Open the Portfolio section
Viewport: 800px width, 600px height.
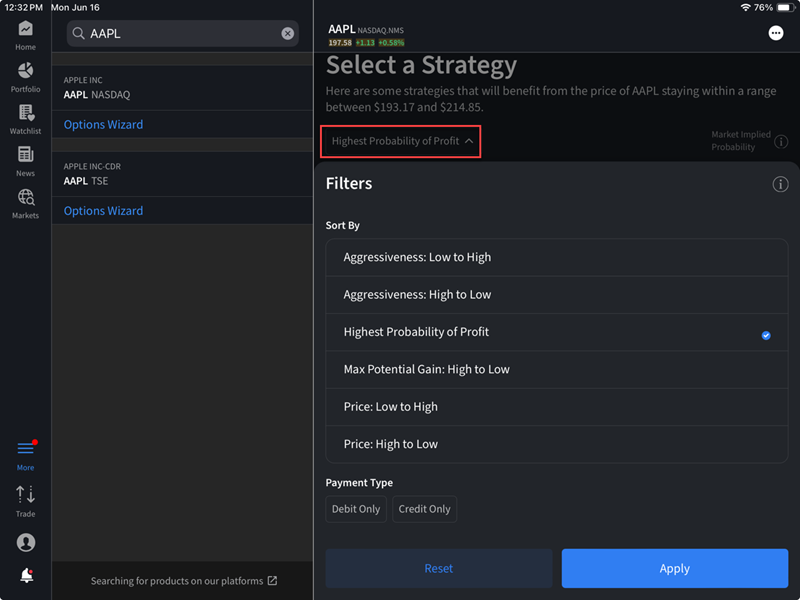[x=25, y=78]
